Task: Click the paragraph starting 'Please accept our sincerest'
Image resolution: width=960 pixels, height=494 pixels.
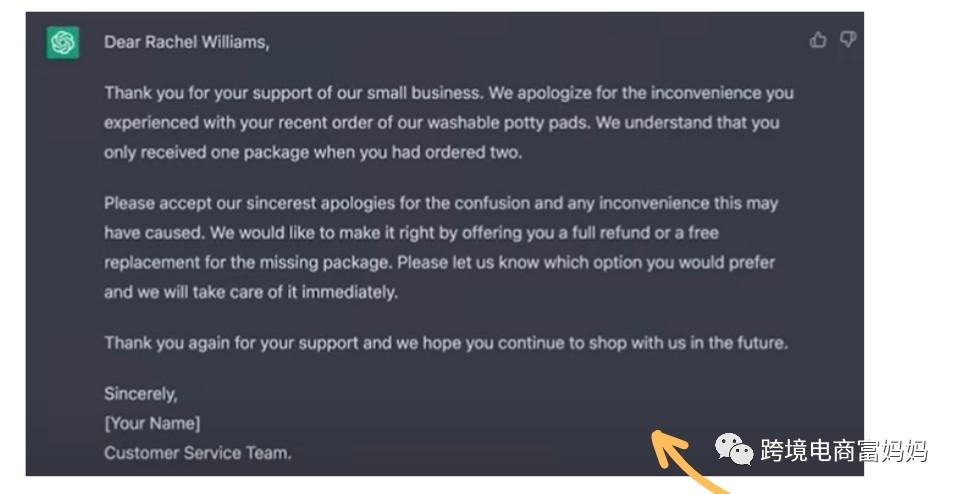Action: coord(441,247)
